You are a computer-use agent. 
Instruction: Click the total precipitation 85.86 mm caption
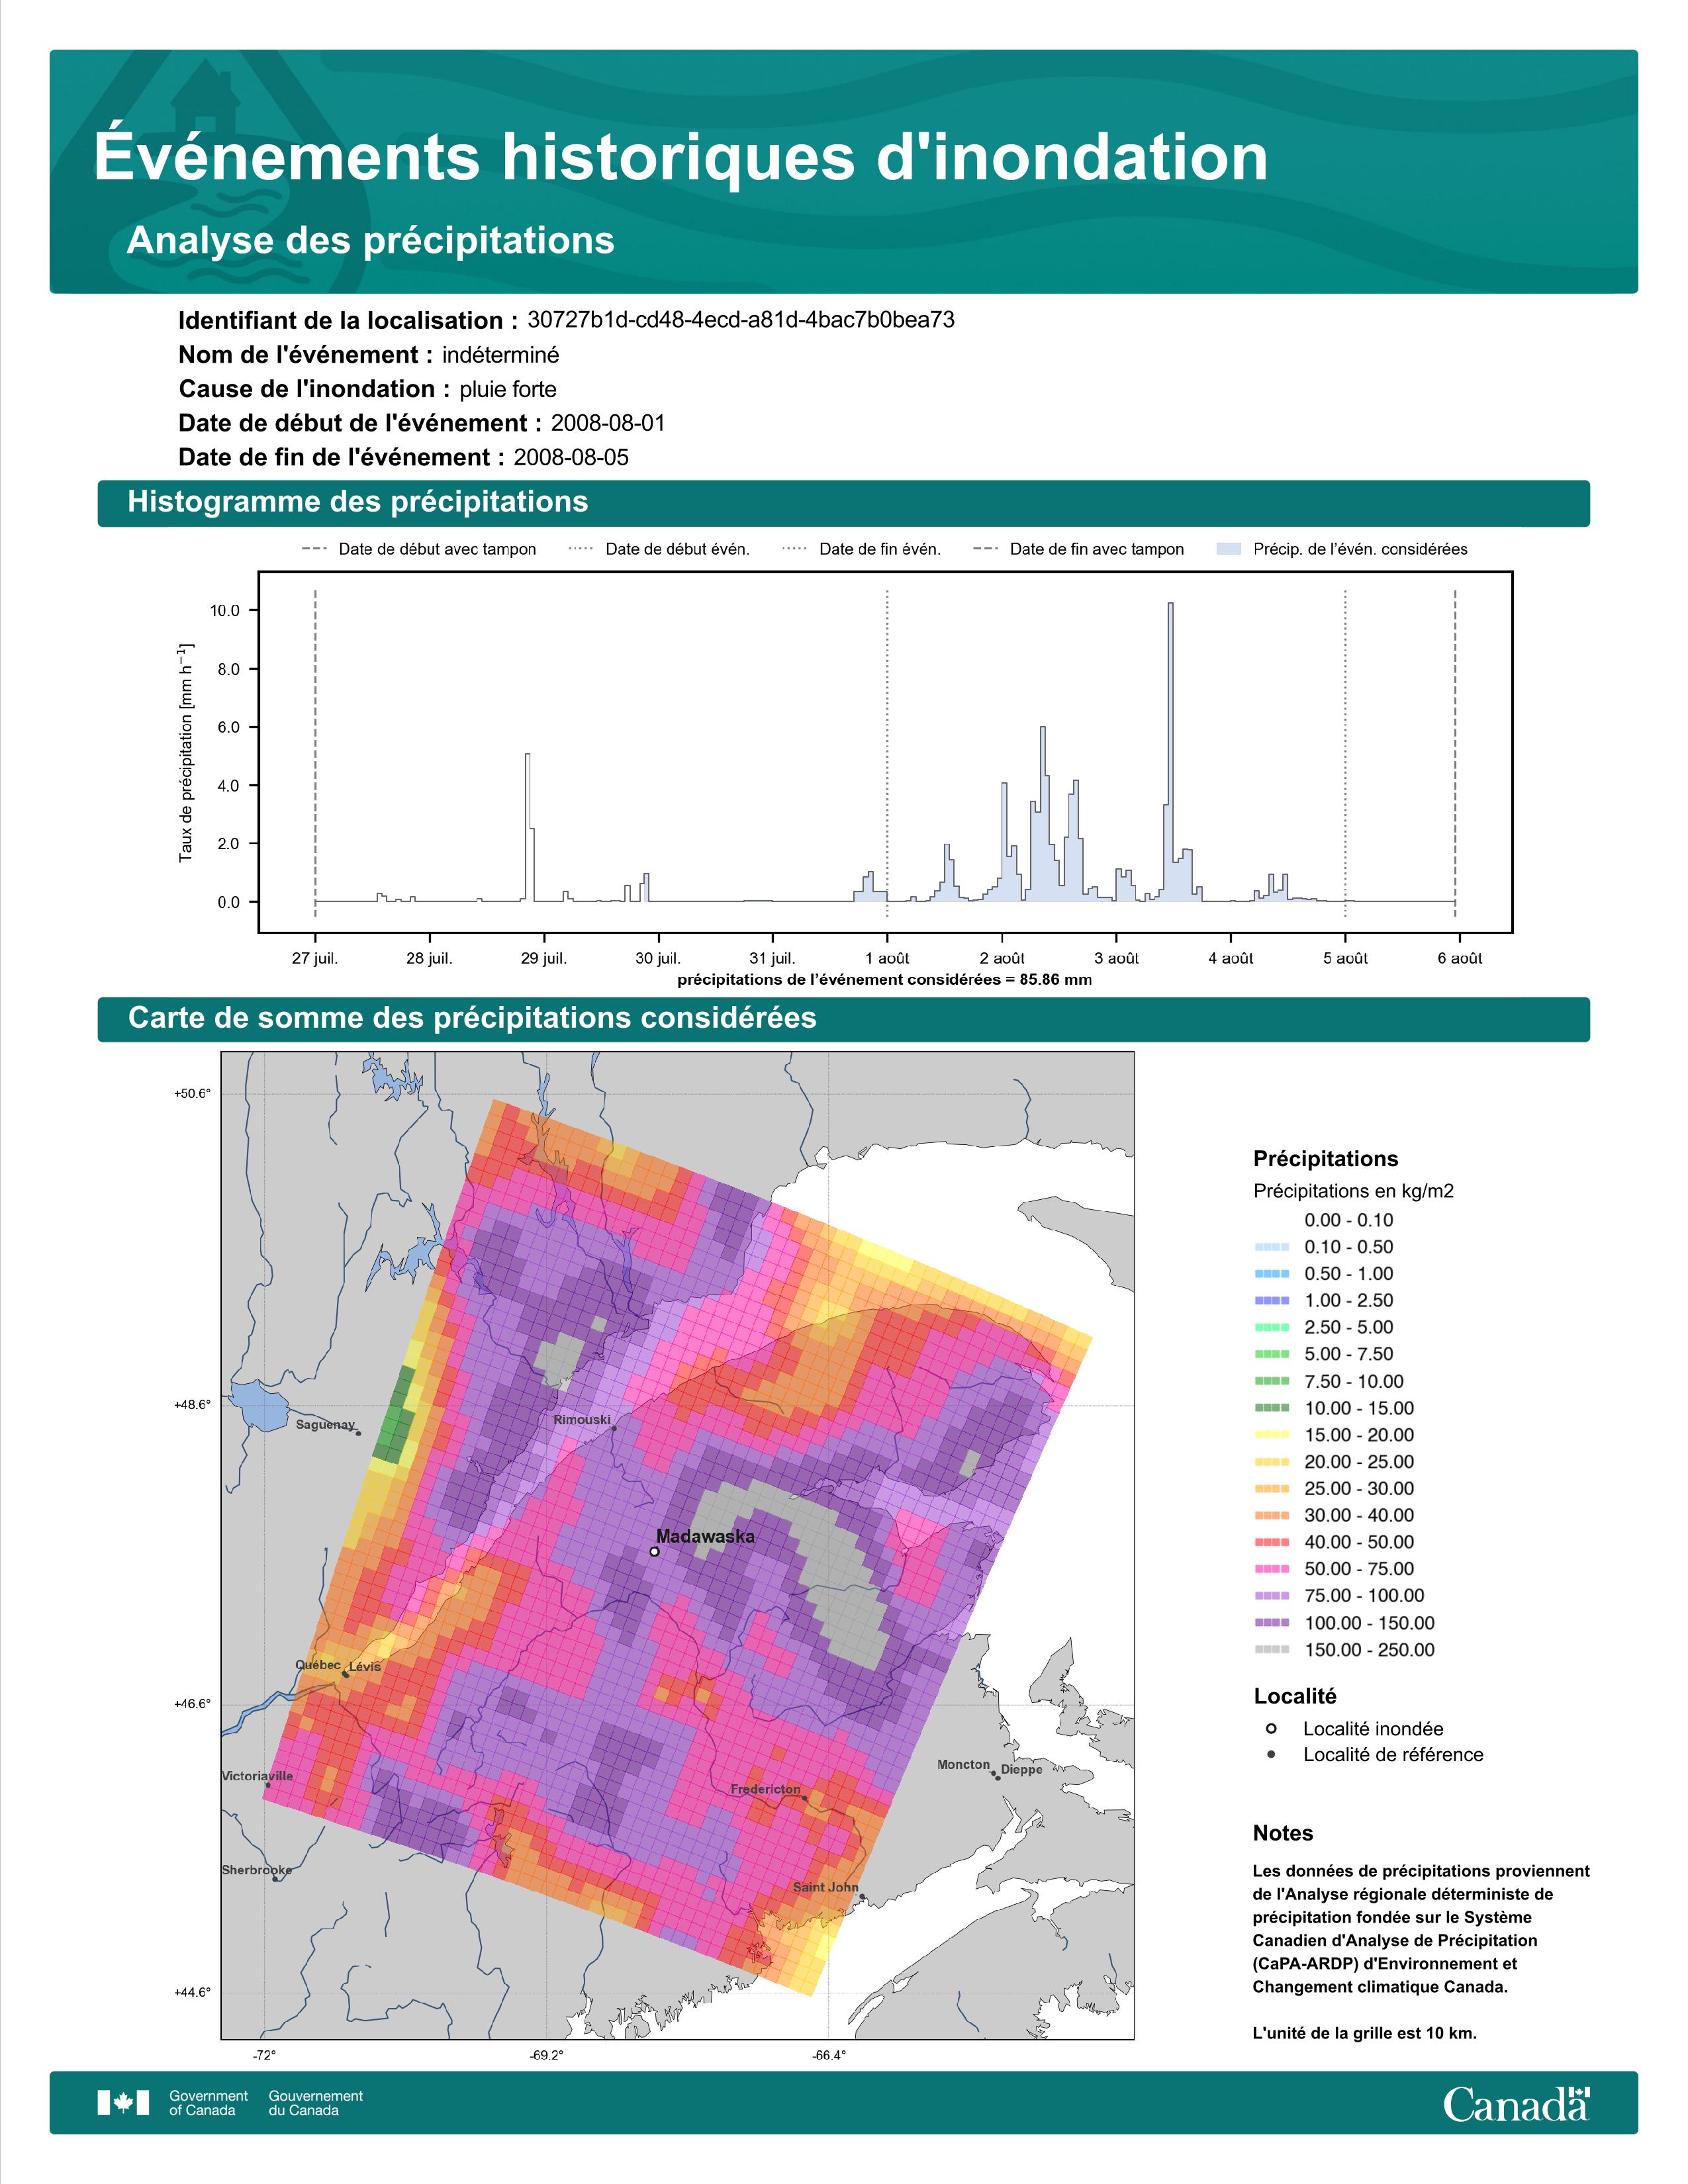pos(884,980)
